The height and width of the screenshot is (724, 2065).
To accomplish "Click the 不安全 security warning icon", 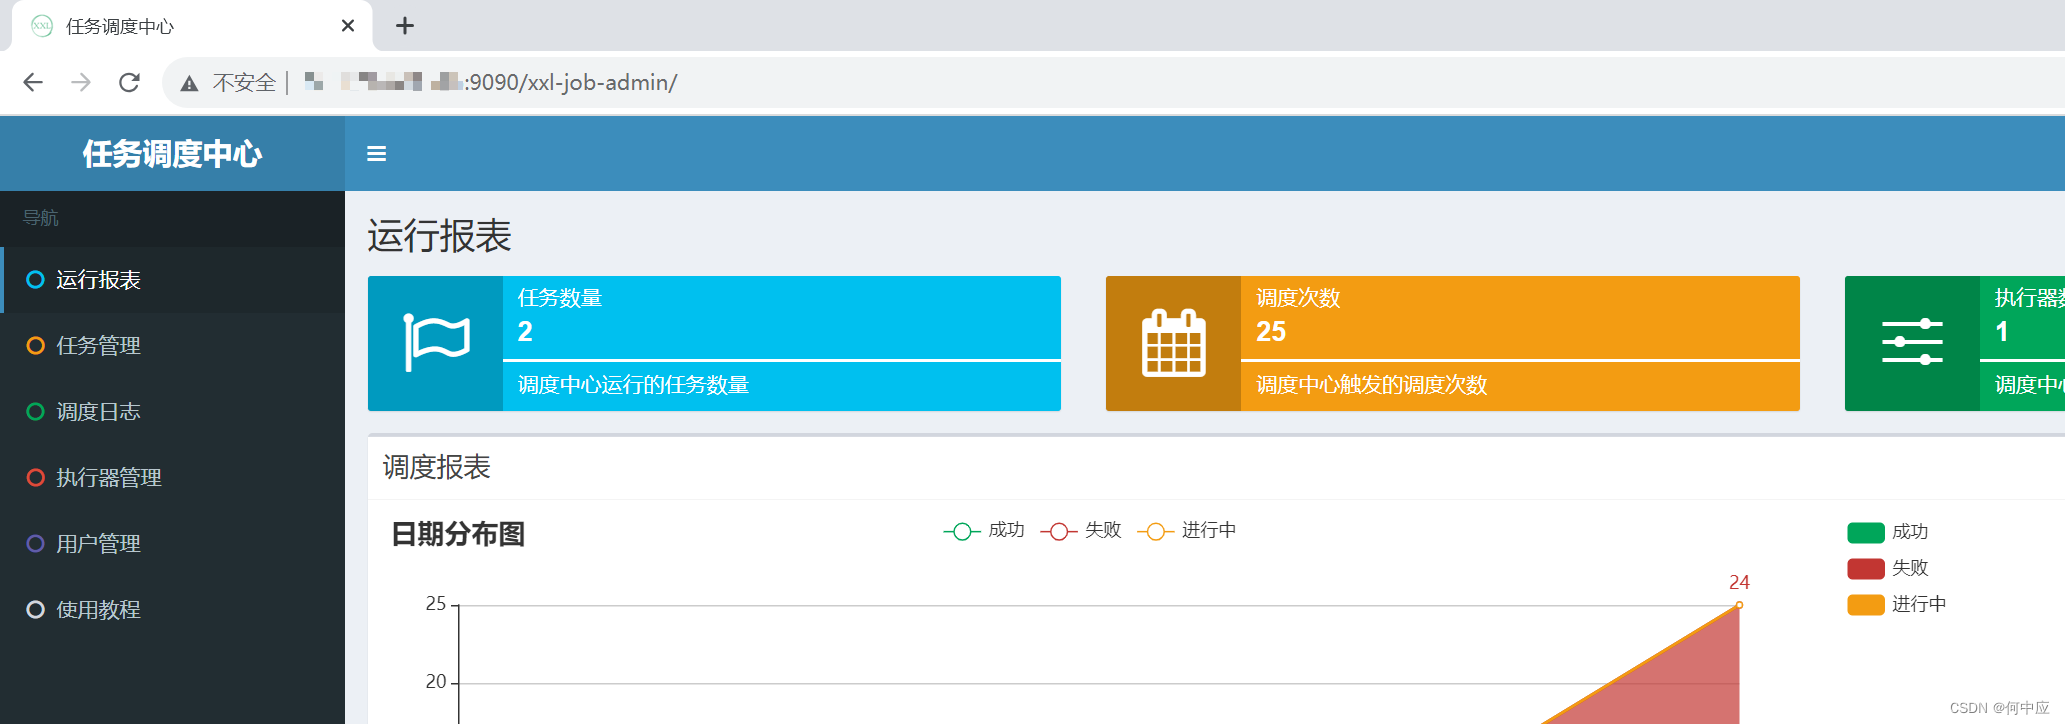I will (189, 83).
